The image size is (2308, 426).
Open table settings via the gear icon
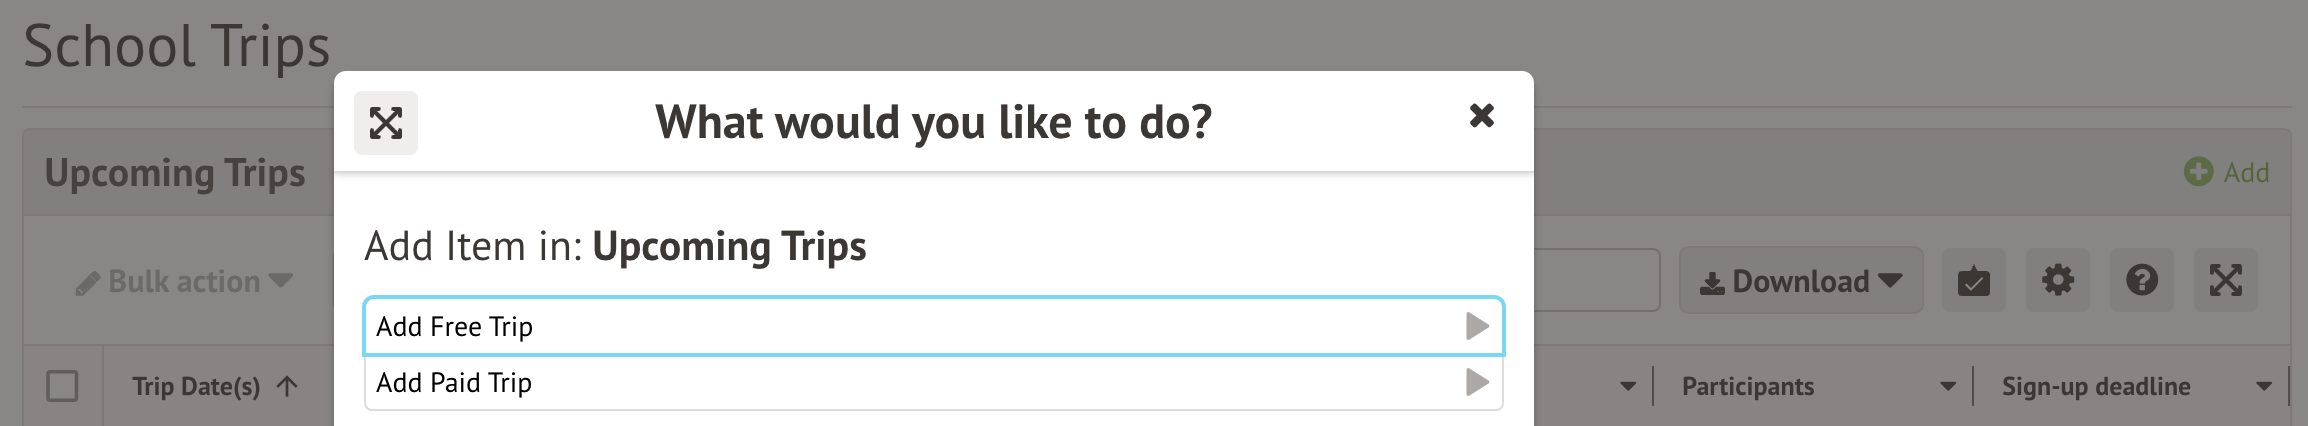click(x=2057, y=281)
